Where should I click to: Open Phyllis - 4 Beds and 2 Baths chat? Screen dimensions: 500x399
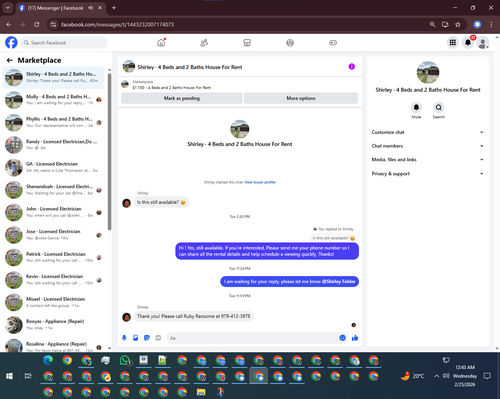(53, 122)
